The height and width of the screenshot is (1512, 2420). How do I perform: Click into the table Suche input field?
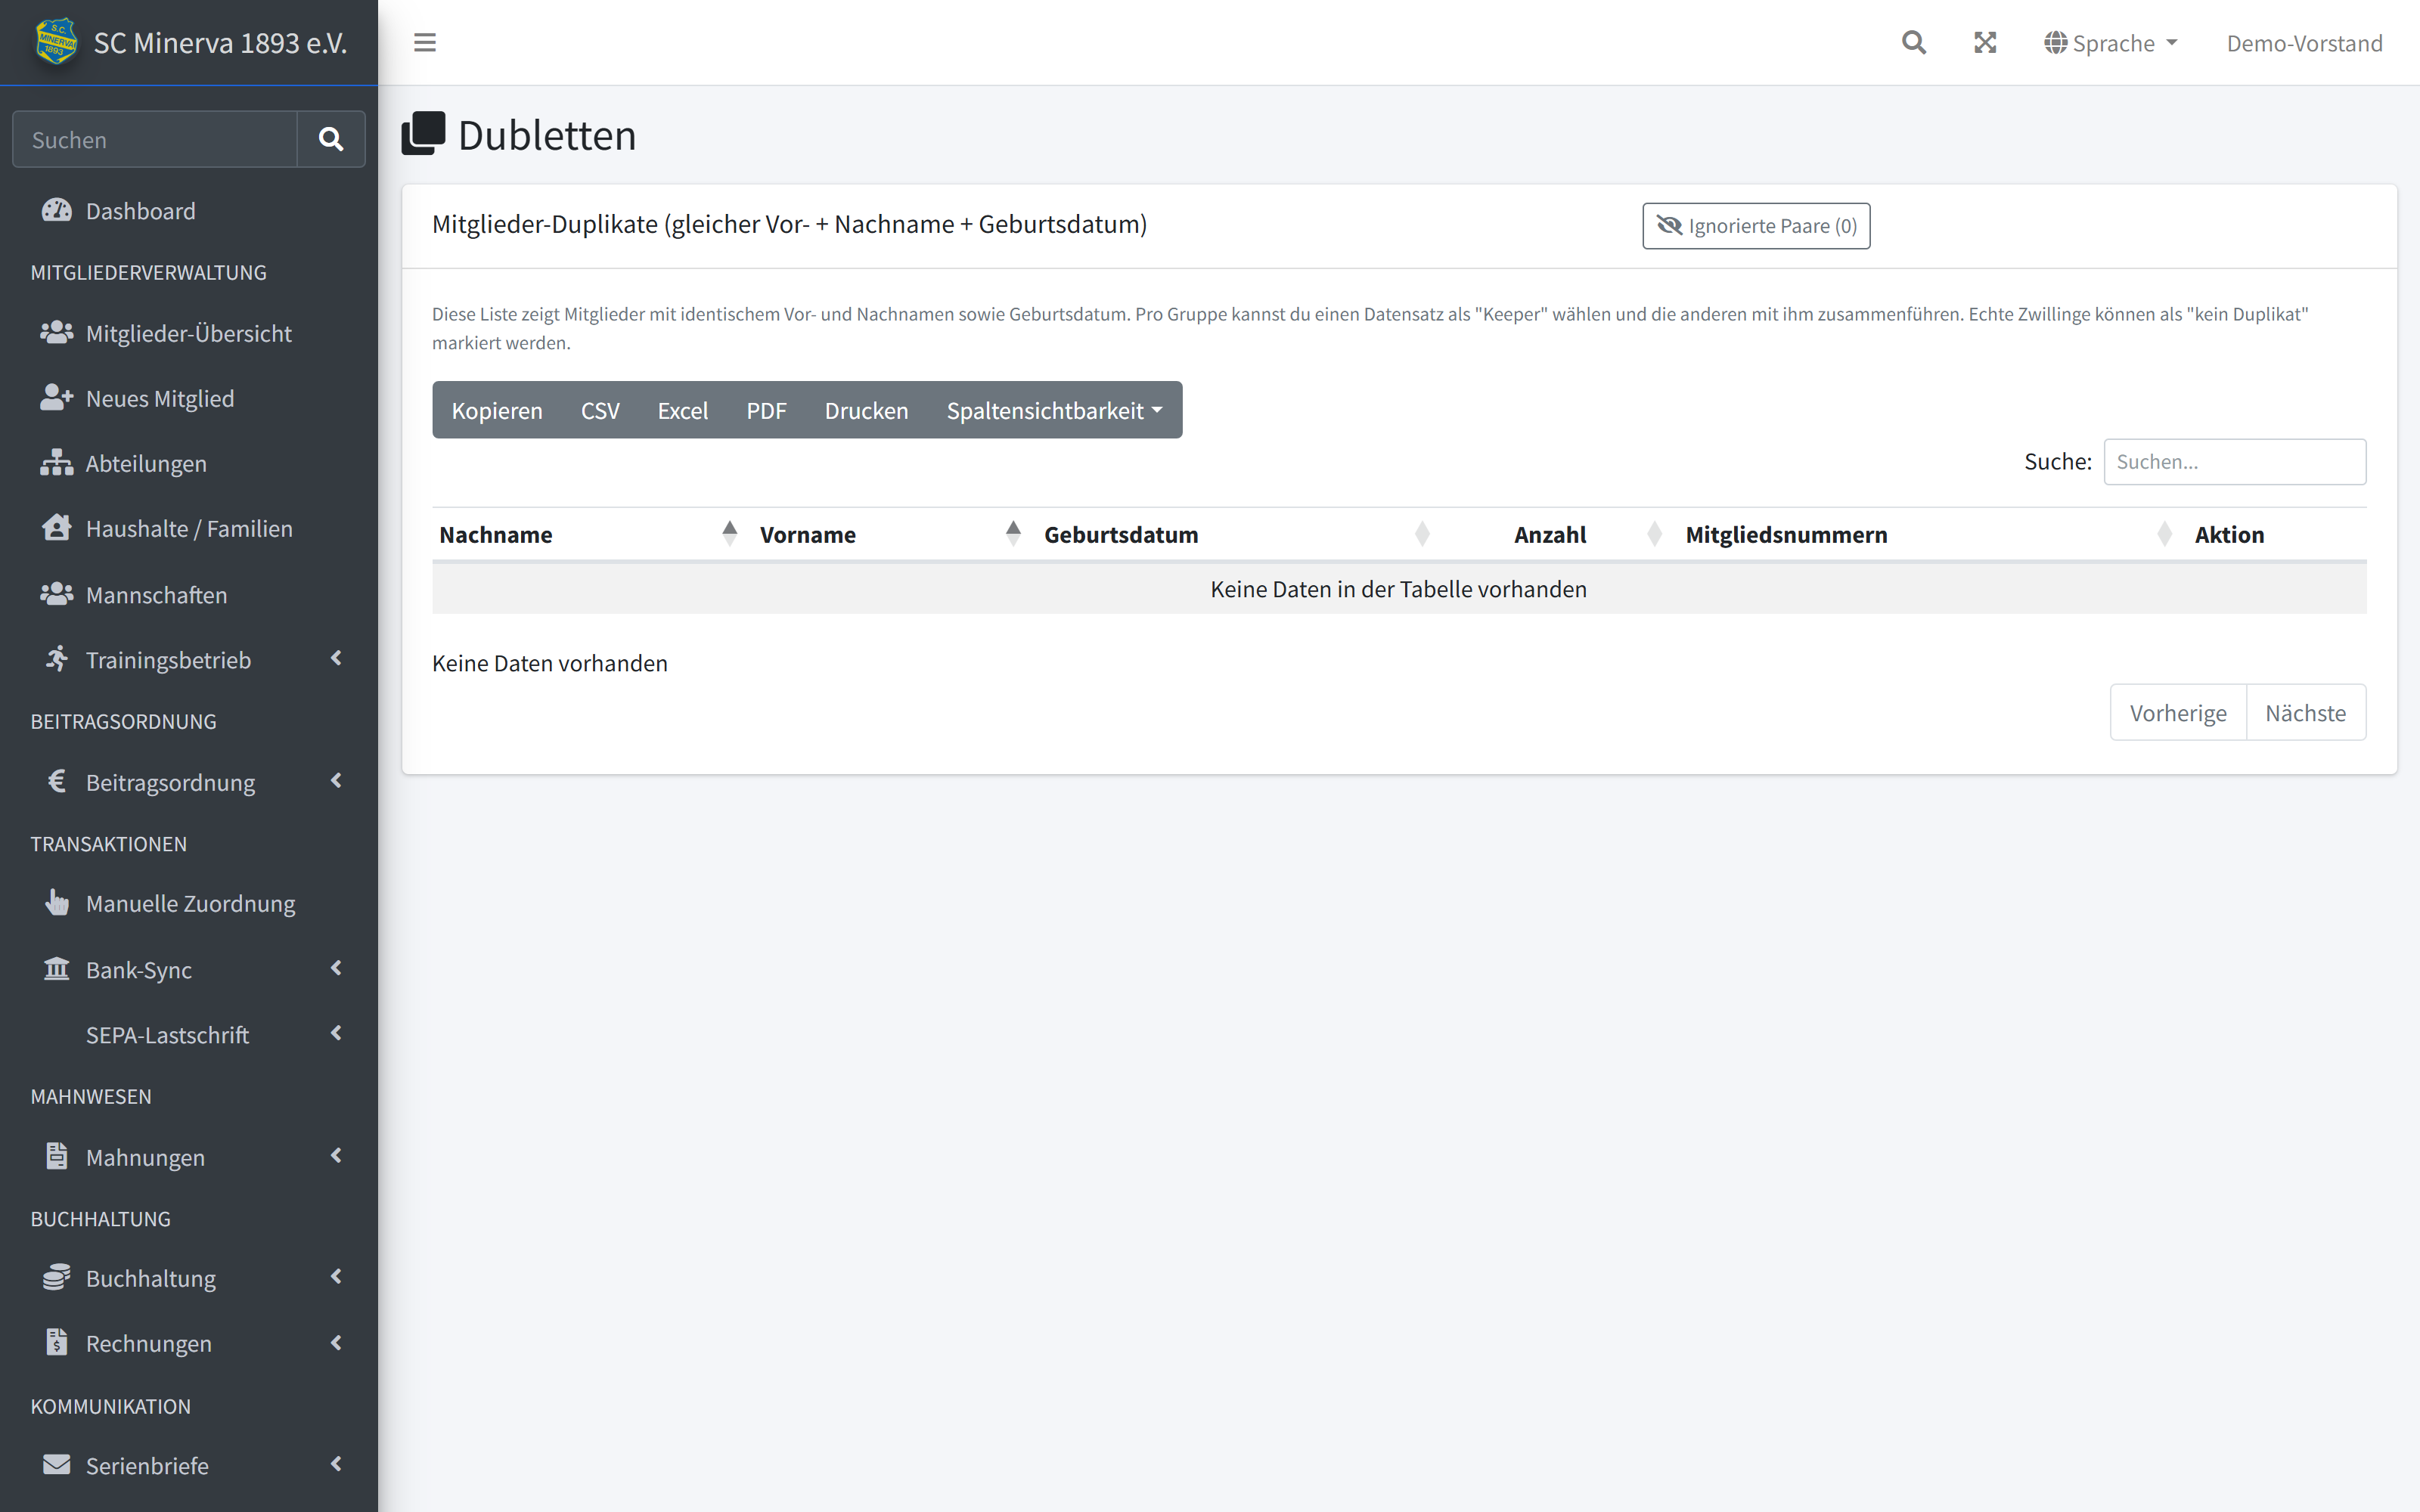click(2234, 462)
